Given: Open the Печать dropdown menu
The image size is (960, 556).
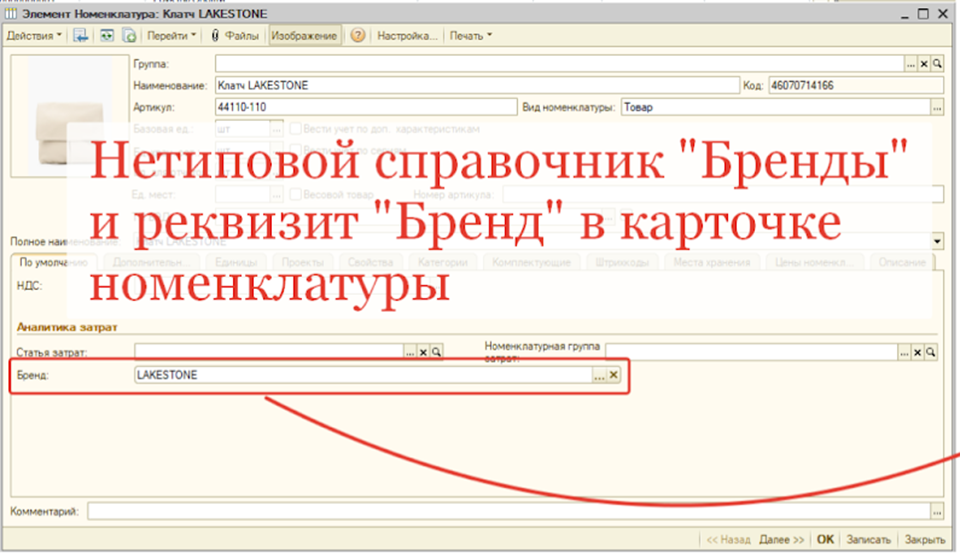Looking at the screenshot, I should (x=470, y=36).
